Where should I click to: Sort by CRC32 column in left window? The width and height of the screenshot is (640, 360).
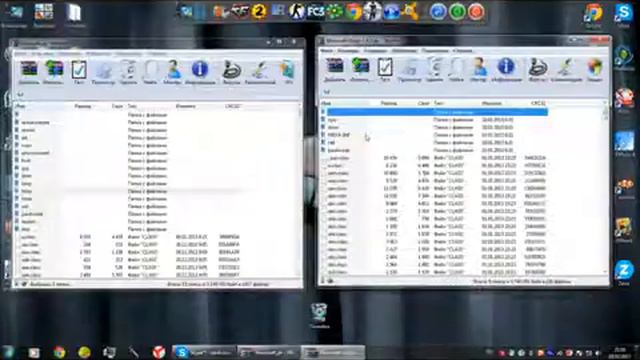[x=233, y=106]
